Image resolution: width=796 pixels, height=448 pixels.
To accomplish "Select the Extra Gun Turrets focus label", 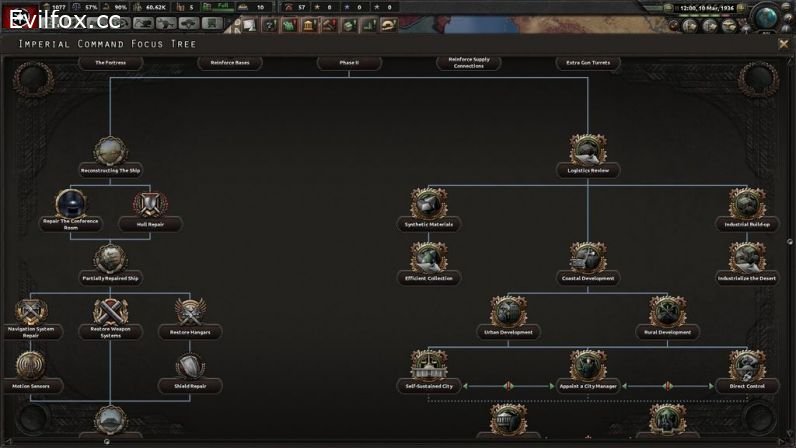I will [x=587, y=63].
